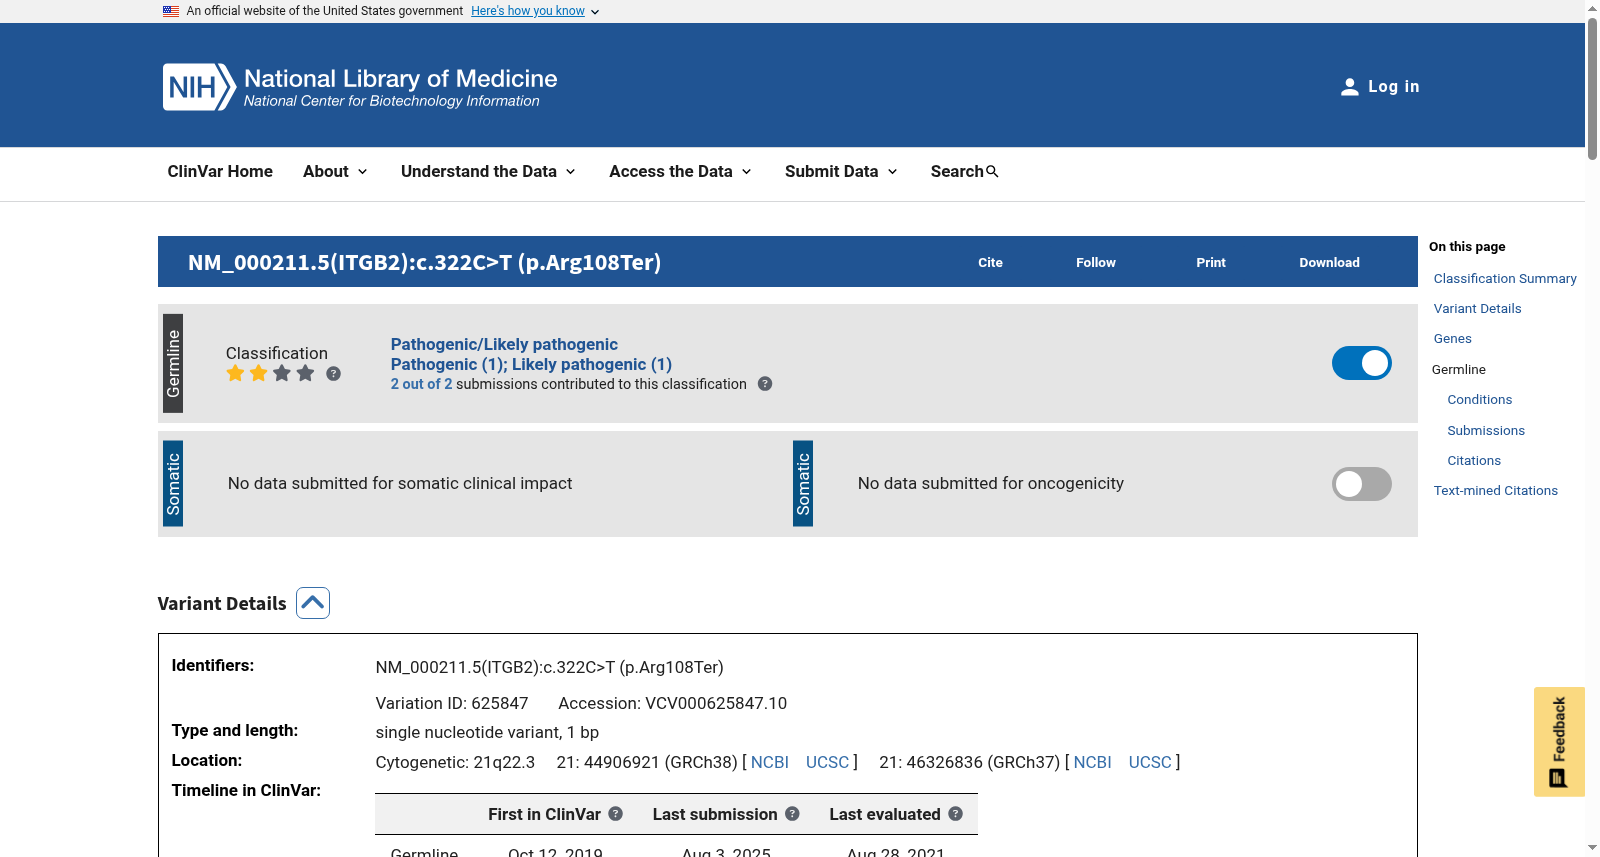Viewport: 1600px width, 857px height.
Task: Click the search magnifier icon
Action: point(992,172)
